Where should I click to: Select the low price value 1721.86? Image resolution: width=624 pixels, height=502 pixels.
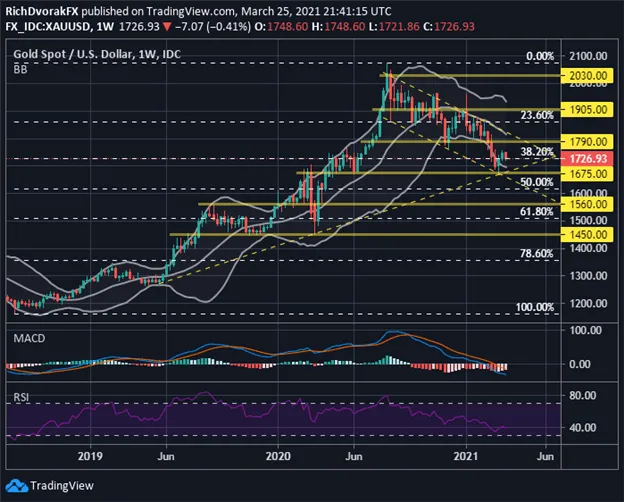(399, 27)
